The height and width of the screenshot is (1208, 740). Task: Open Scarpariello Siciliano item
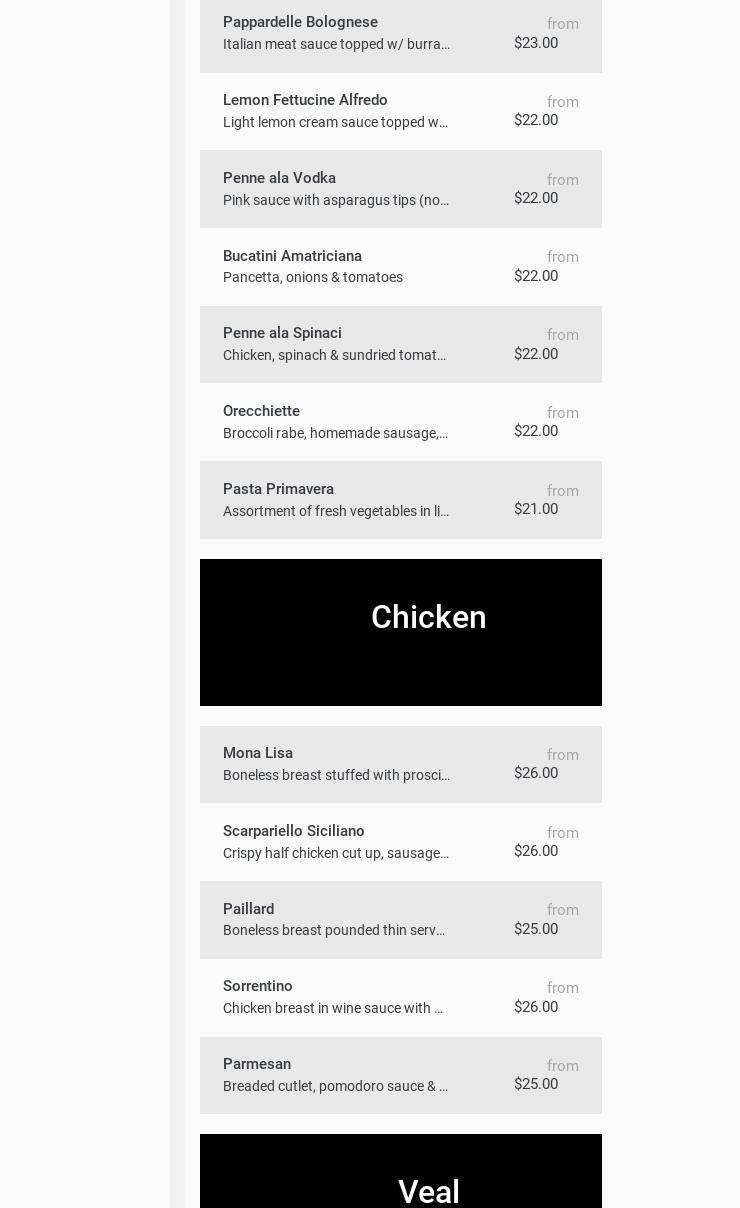pos(293,831)
